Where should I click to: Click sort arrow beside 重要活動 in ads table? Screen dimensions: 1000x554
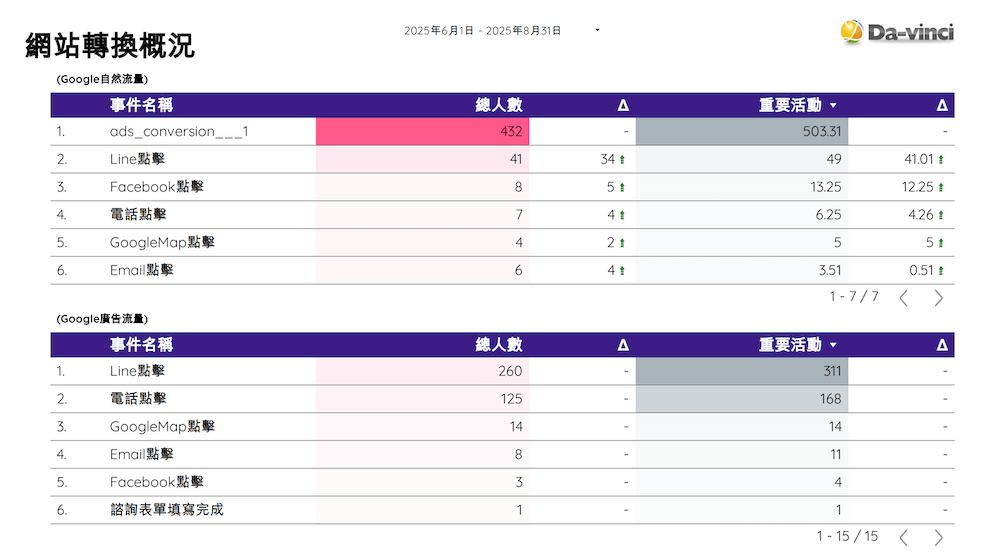(x=833, y=345)
